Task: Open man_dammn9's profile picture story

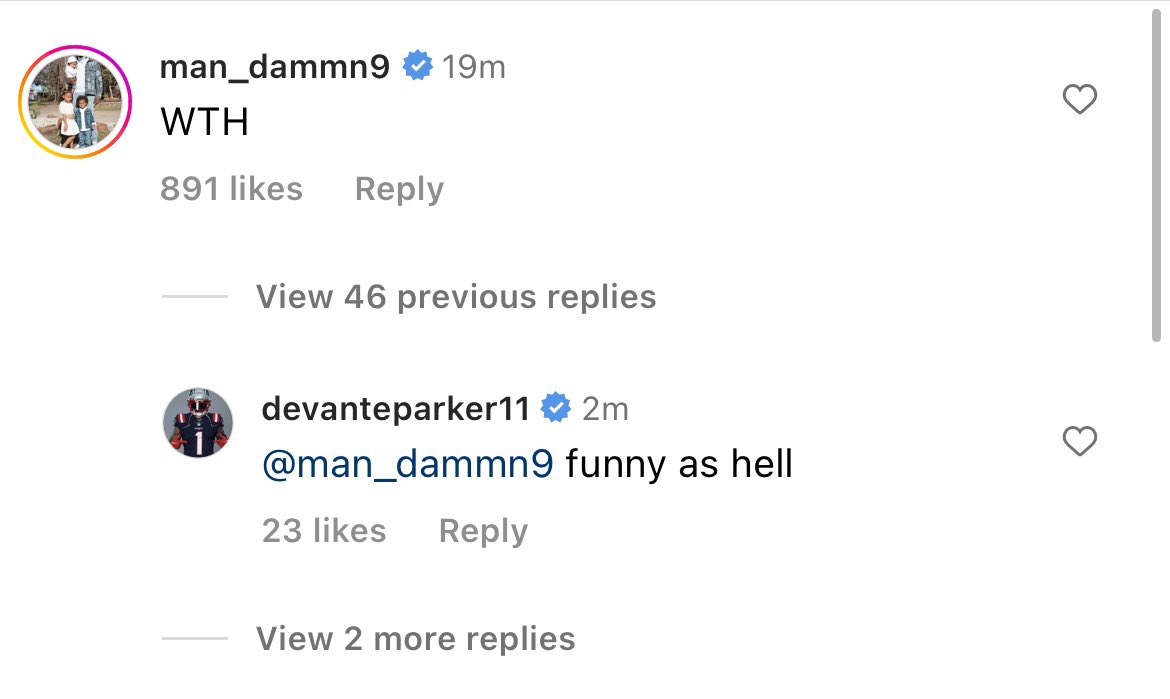Action: point(75,102)
